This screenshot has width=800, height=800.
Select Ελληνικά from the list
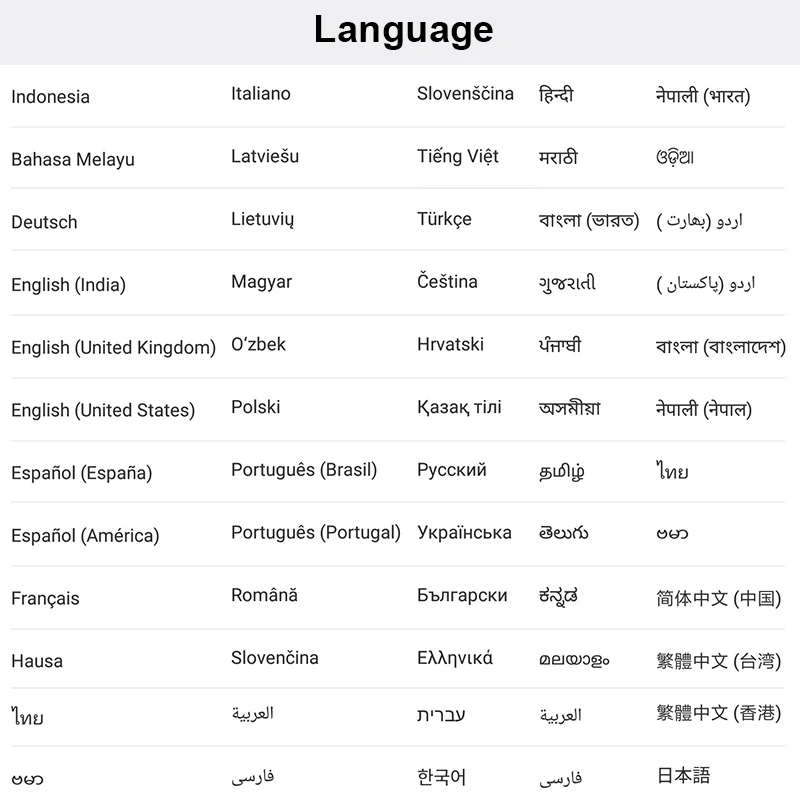point(454,658)
